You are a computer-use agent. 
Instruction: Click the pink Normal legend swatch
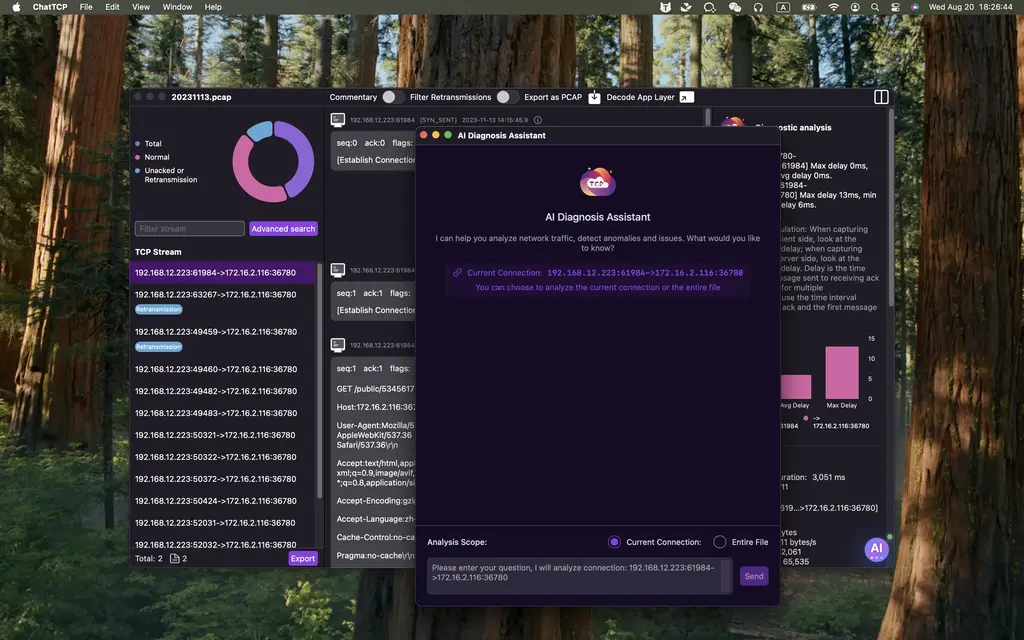[138, 157]
